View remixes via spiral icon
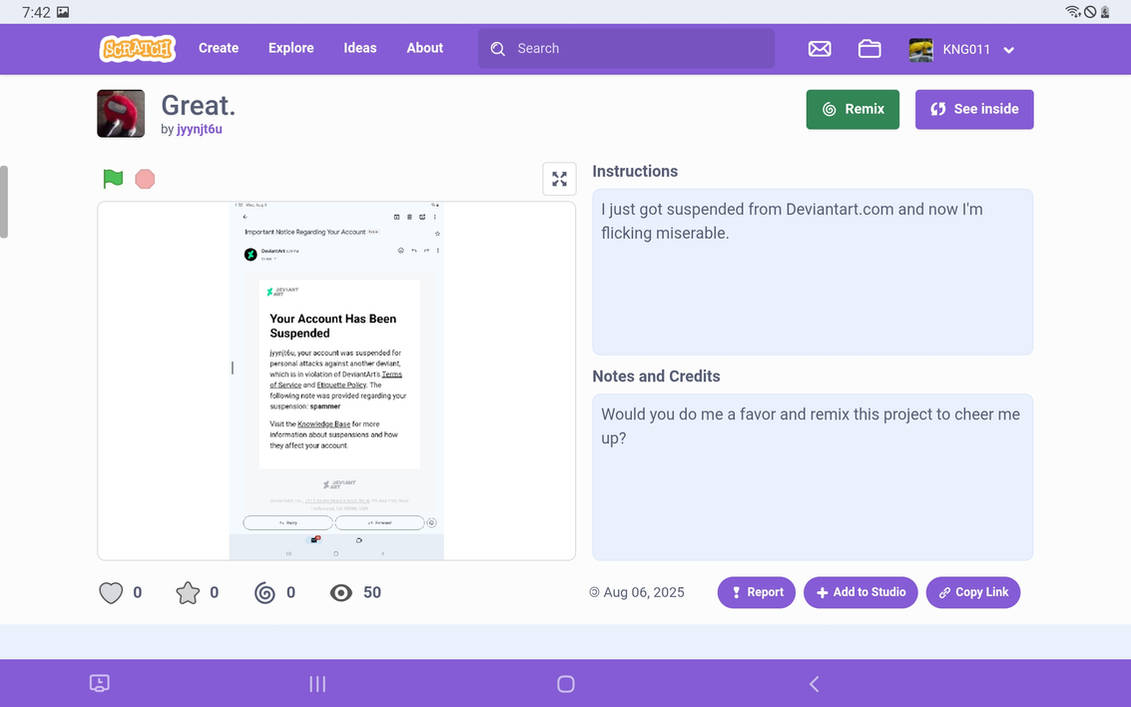The image size is (1131, 707). tap(265, 593)
